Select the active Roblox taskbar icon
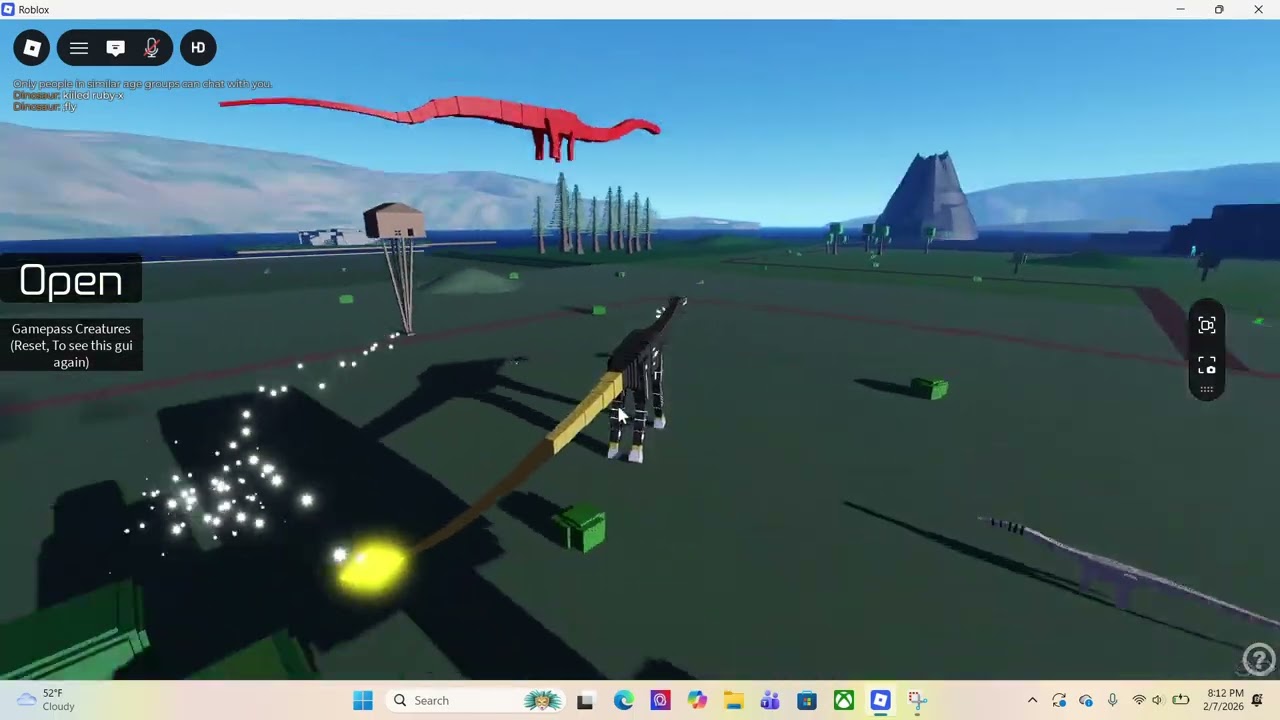 coord(880,701)
